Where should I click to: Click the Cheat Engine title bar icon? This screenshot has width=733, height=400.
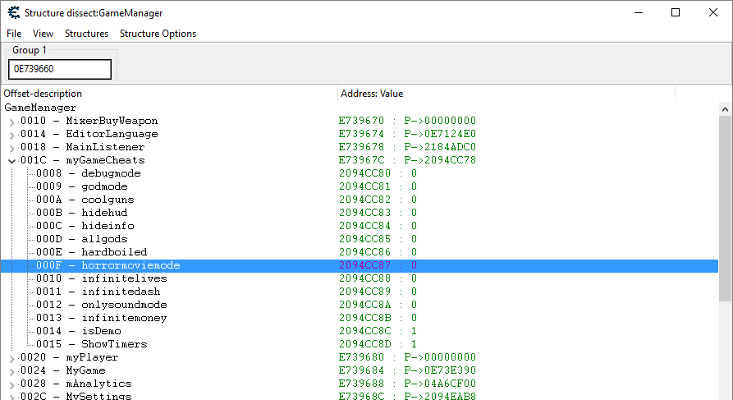tap(13, 12)
